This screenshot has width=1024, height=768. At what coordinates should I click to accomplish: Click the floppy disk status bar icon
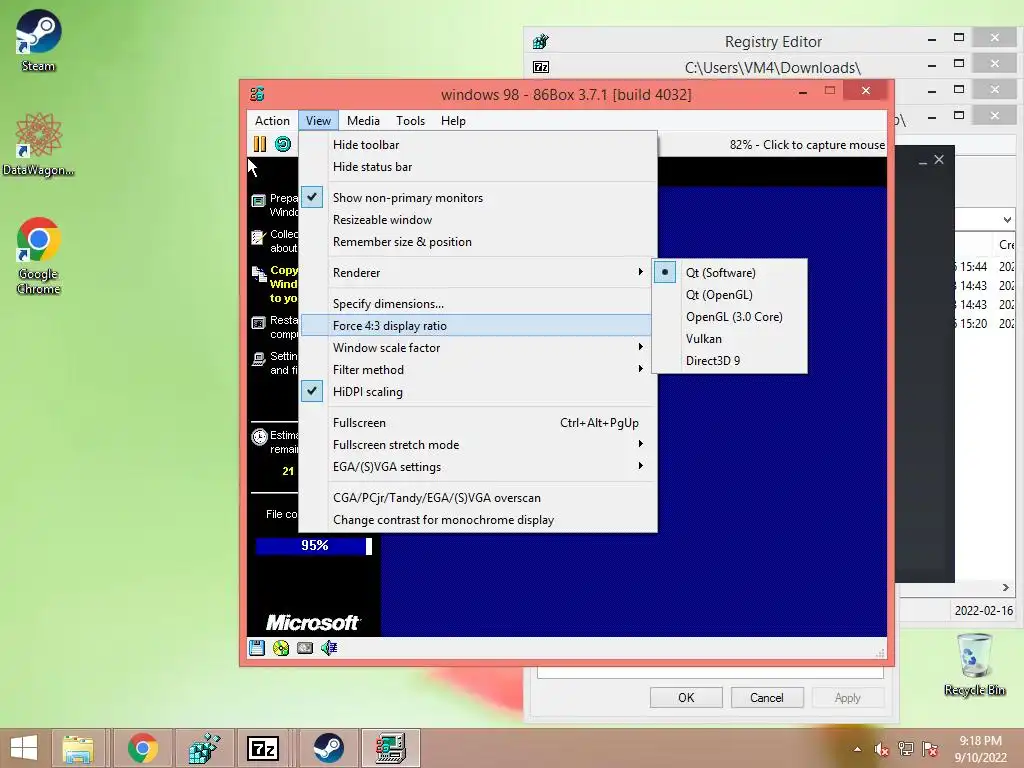click(x=257, y=648)
